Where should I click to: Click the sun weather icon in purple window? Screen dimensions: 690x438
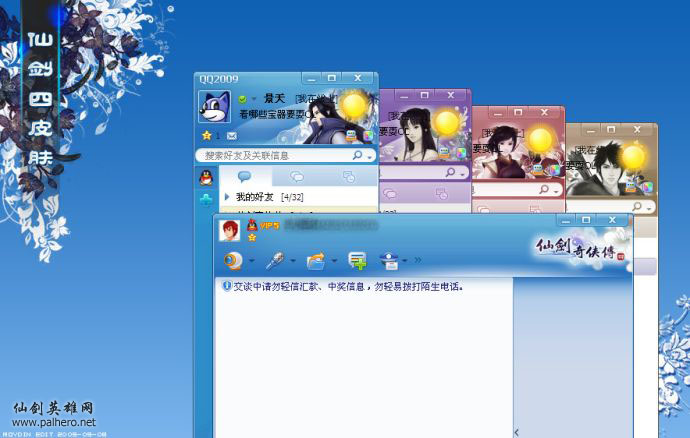(x=447, y=123)
